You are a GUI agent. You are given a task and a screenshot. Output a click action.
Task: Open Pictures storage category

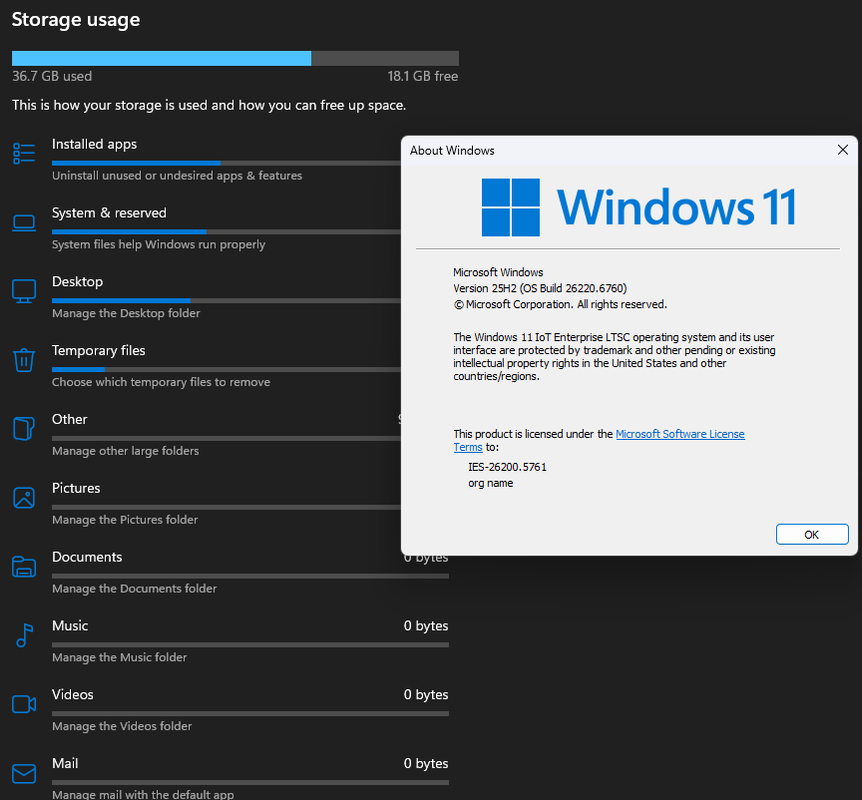231,503
